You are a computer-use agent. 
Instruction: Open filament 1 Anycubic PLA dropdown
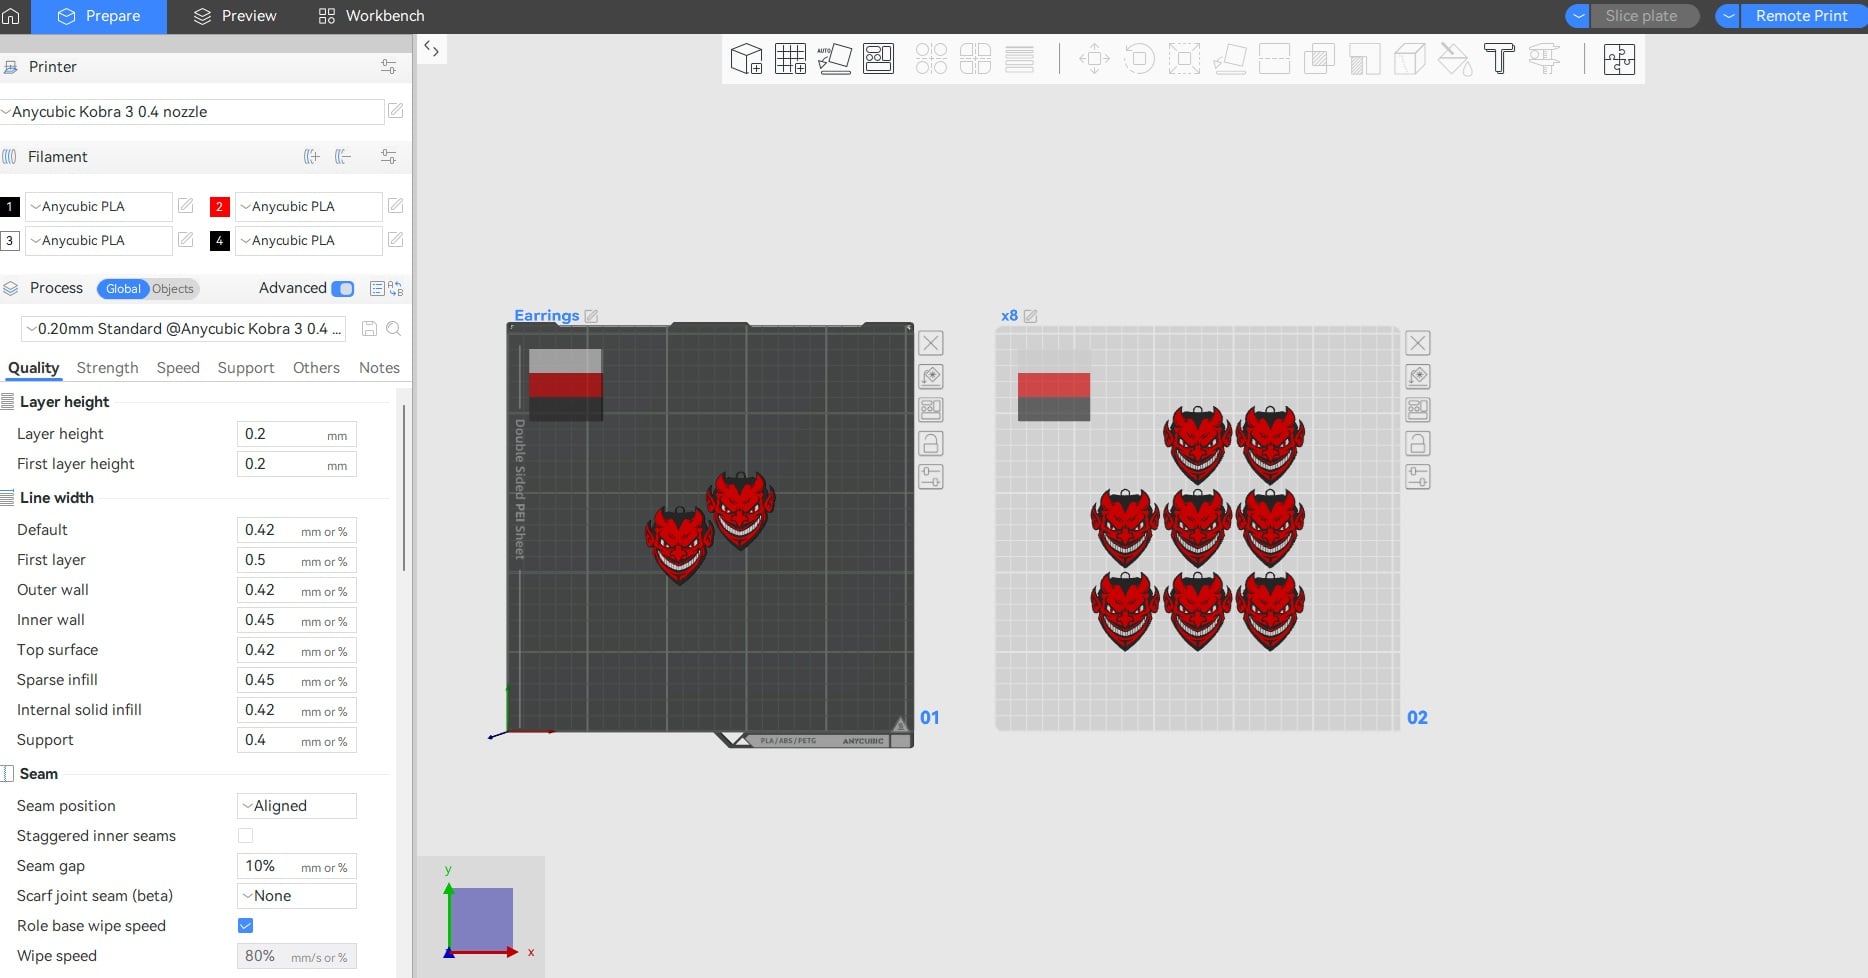(x=98, y=207)
